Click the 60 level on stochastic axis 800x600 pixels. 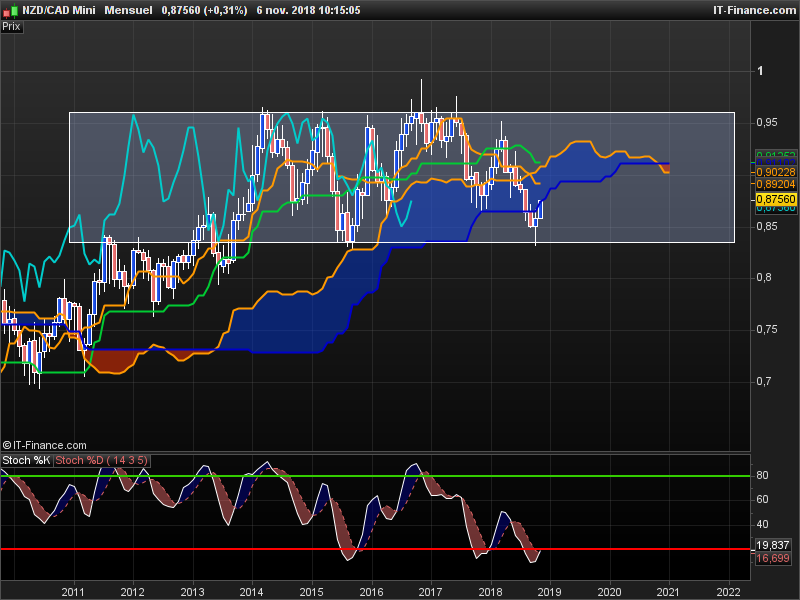(762, 499)
